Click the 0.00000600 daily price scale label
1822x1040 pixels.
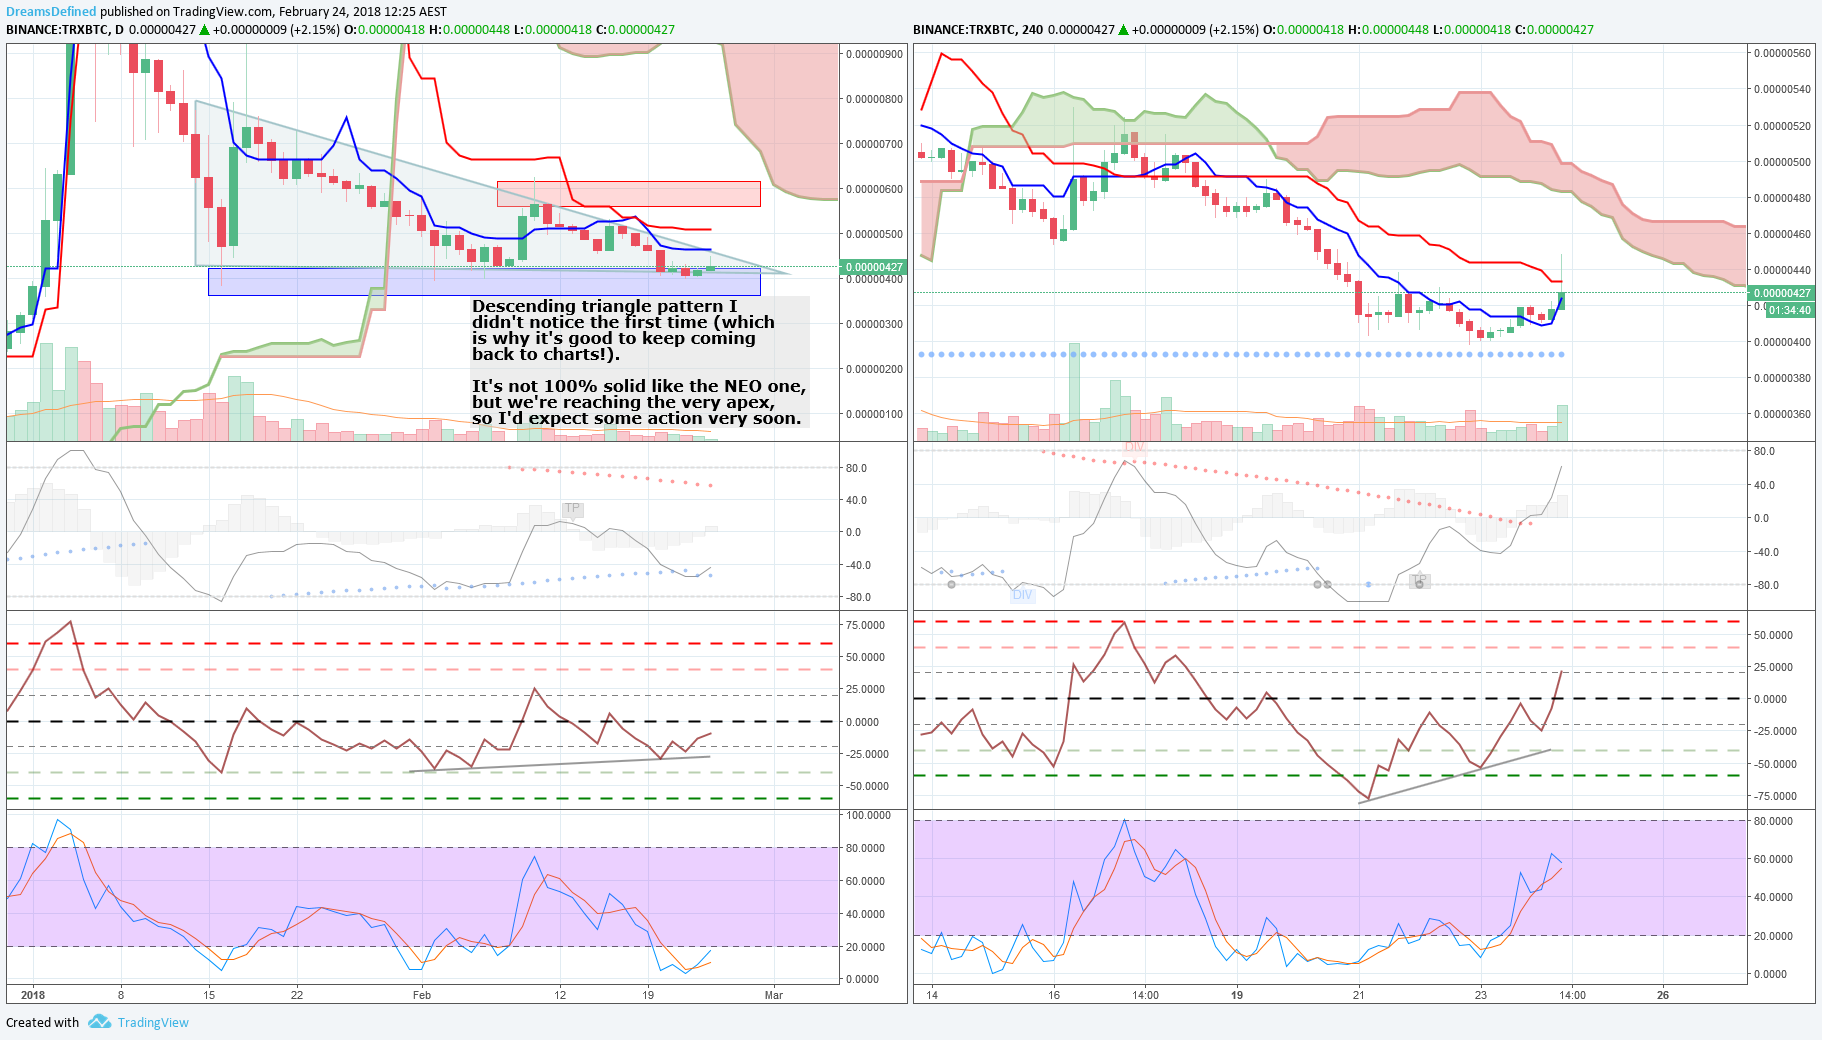[875, 189]
